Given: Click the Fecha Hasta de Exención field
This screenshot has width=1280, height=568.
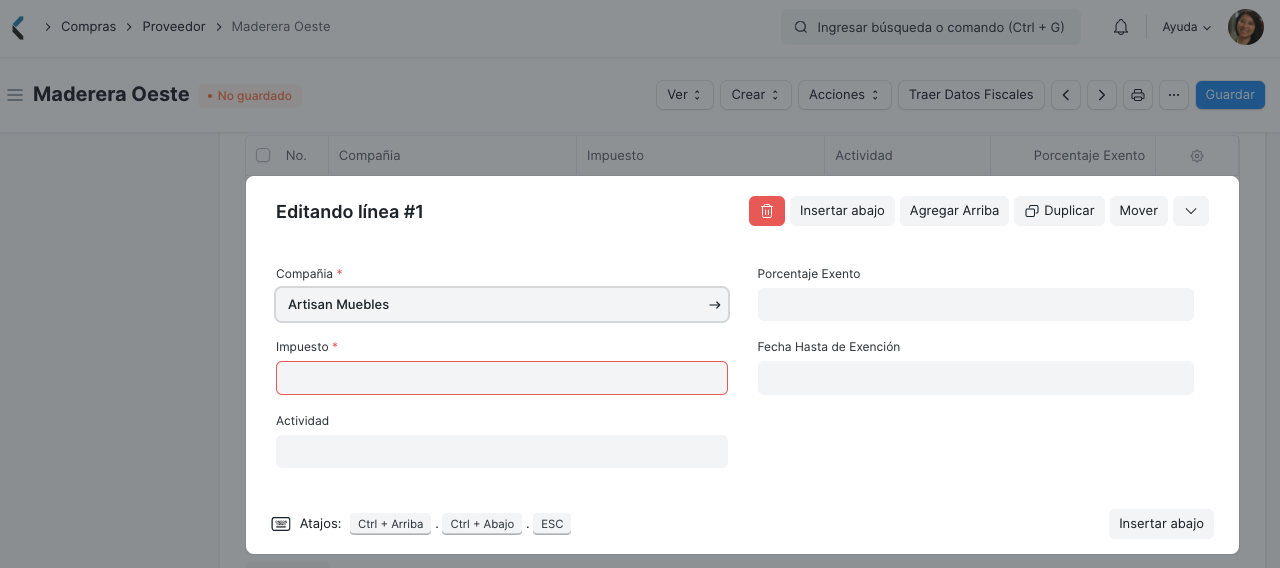Looking at the screenshot, I should (x=976, y=378).
